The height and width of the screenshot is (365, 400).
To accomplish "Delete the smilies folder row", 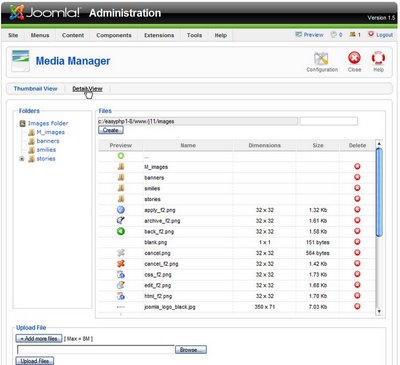I will point(357,188).
